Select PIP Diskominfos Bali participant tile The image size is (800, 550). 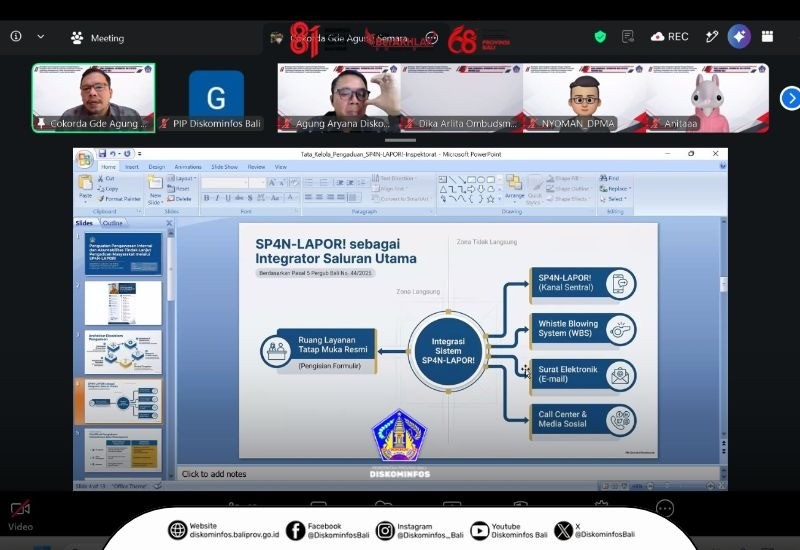point(216,98)
